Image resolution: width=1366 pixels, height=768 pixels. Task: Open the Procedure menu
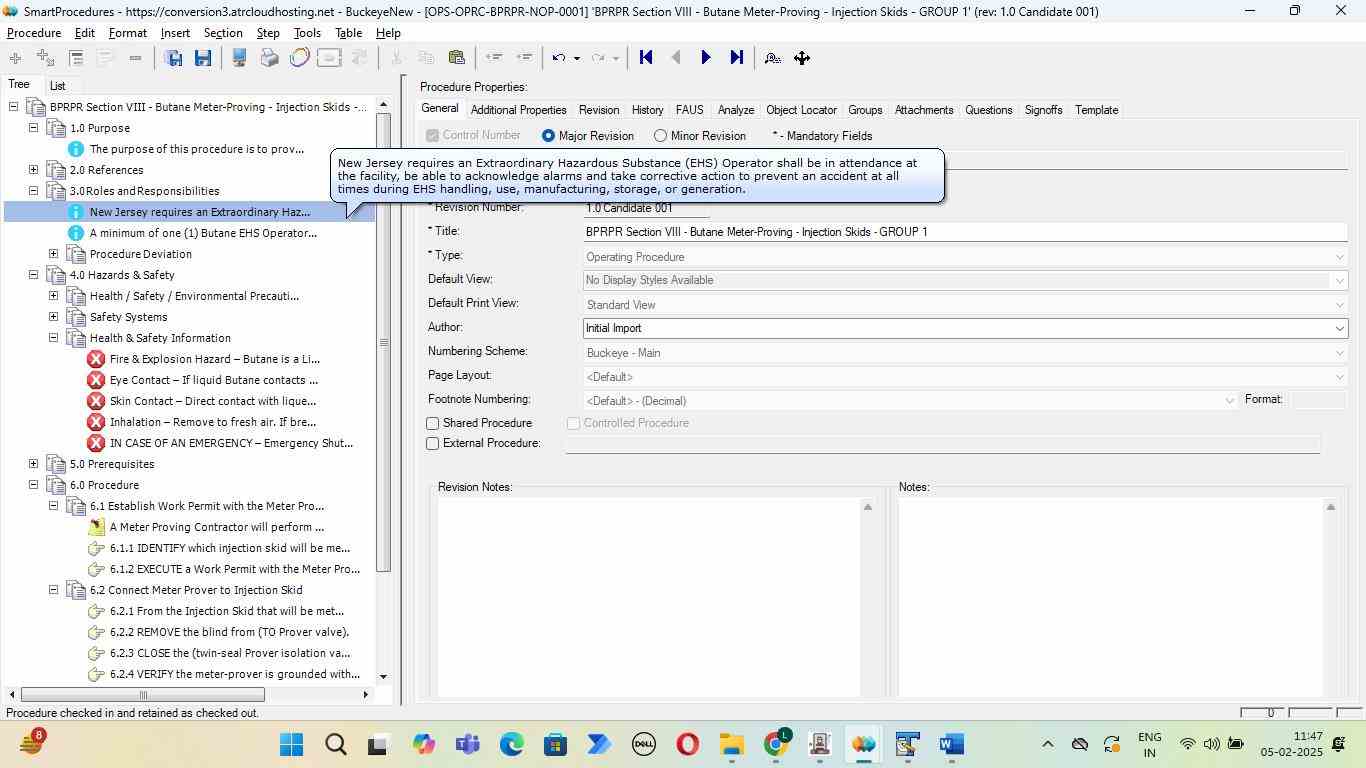(34, 33)
